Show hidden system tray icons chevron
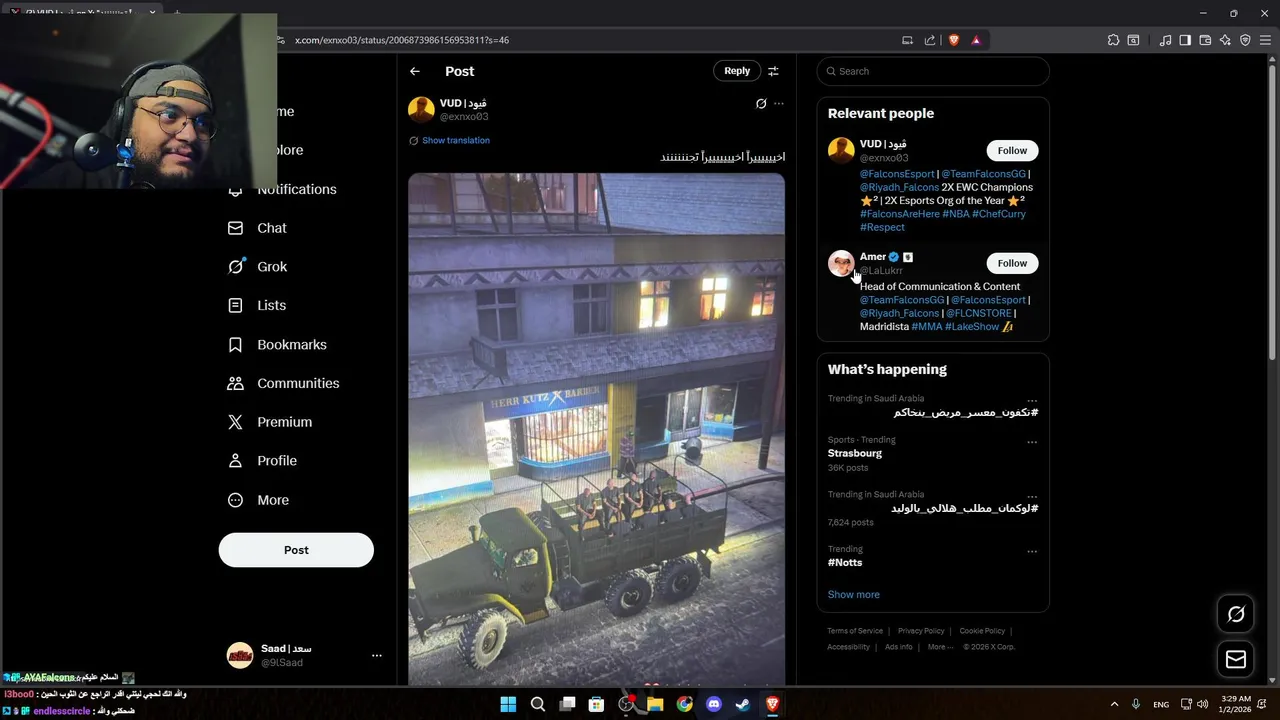This screenshot has width=1280, height=720. (x=1114, y=704)
